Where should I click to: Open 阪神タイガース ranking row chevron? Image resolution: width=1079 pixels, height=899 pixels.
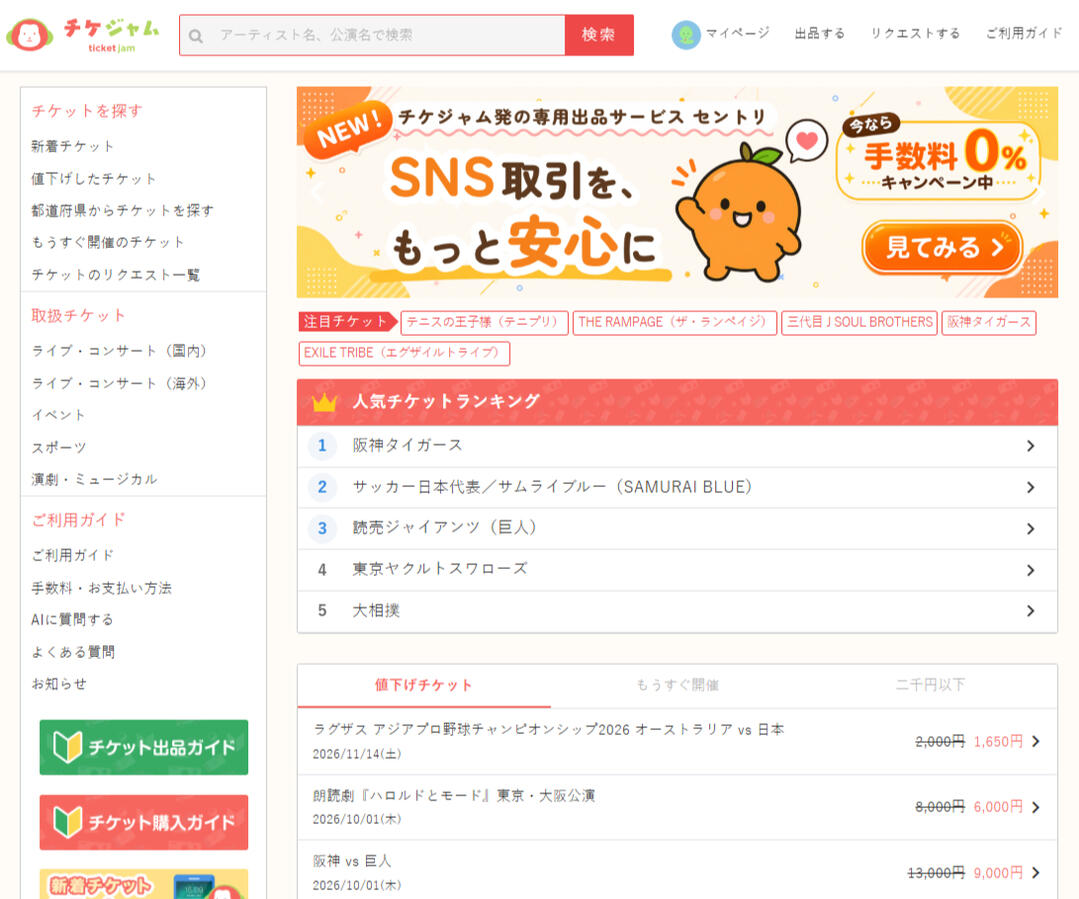coord(1030,446)
